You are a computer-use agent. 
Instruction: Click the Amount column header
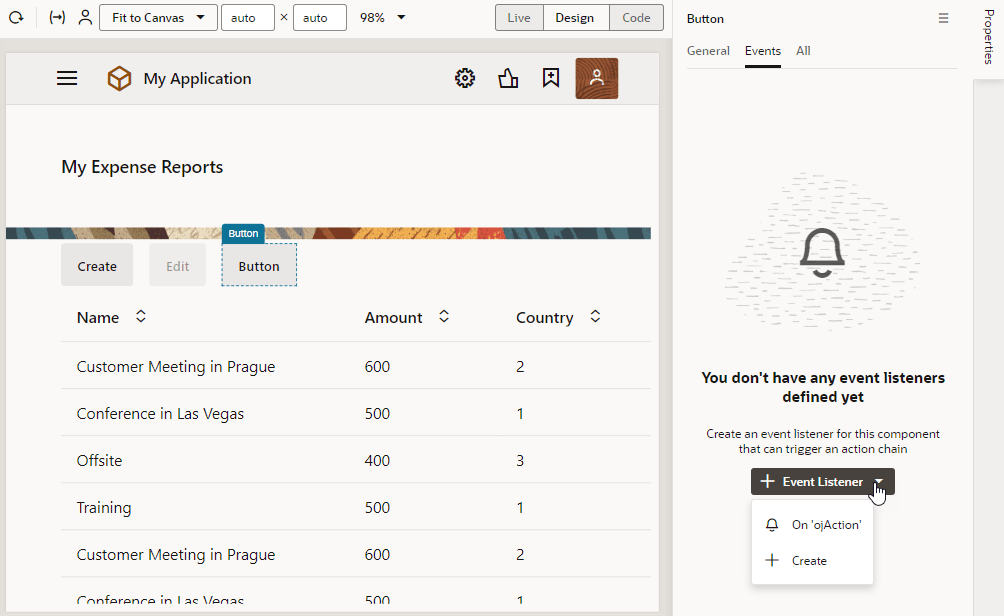(x=393, y=318)
